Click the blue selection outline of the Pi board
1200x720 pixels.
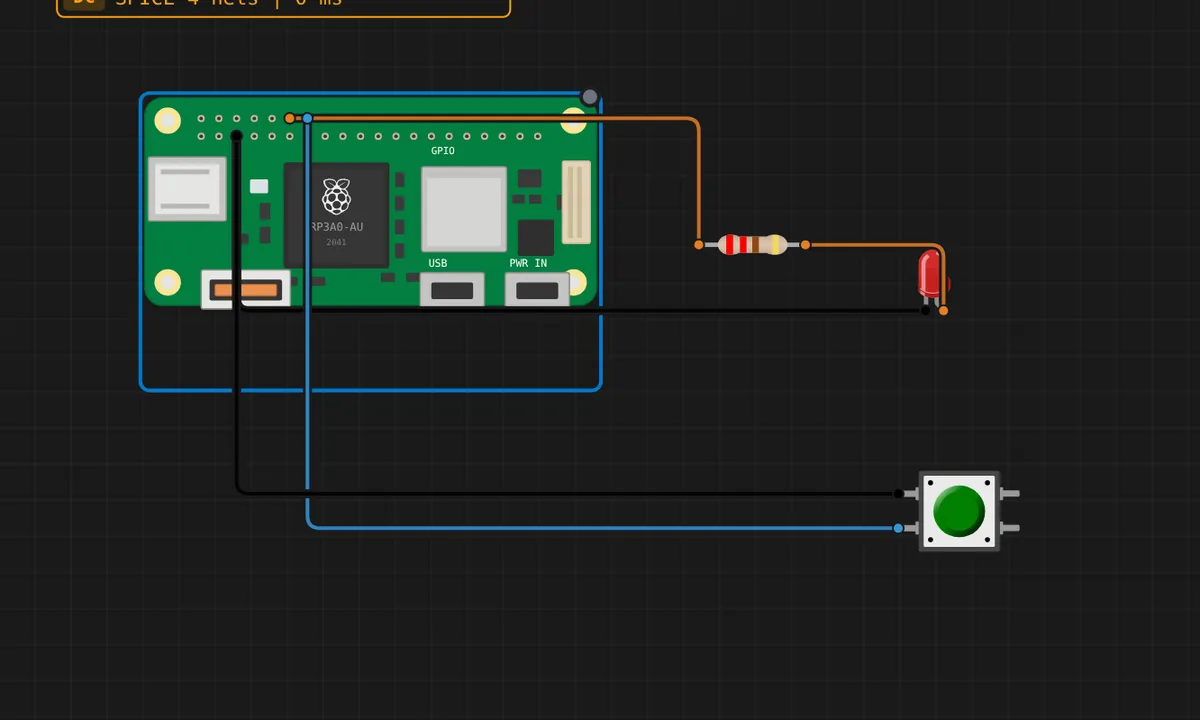(370, 389)
